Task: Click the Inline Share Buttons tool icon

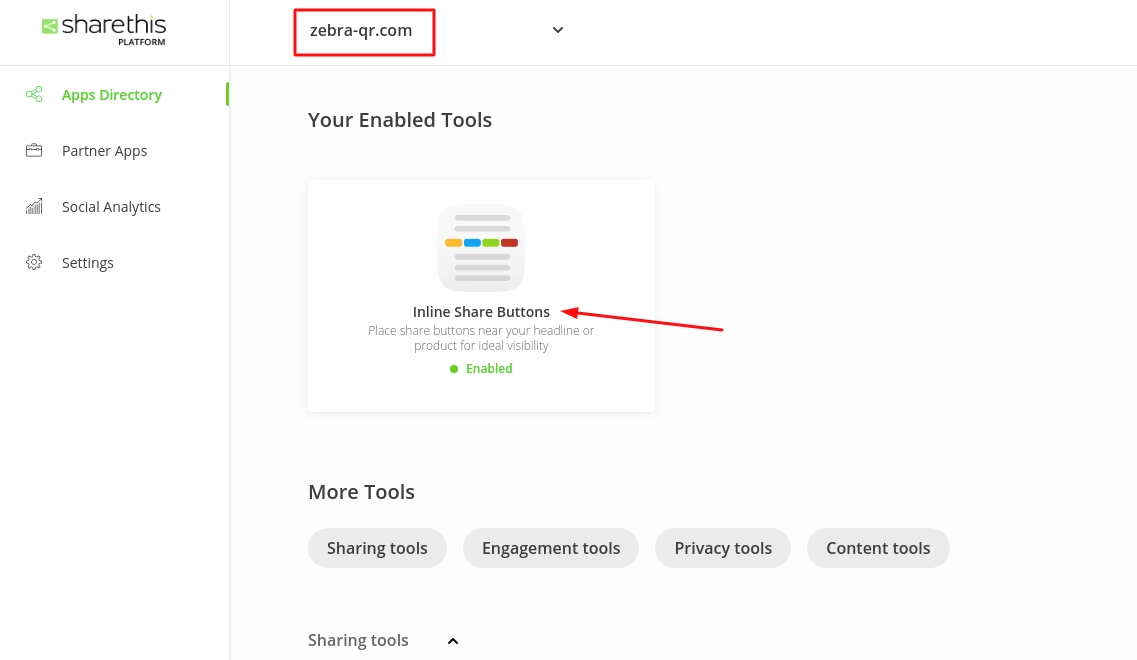Action: pyautogui.click(x=481, y=248)
